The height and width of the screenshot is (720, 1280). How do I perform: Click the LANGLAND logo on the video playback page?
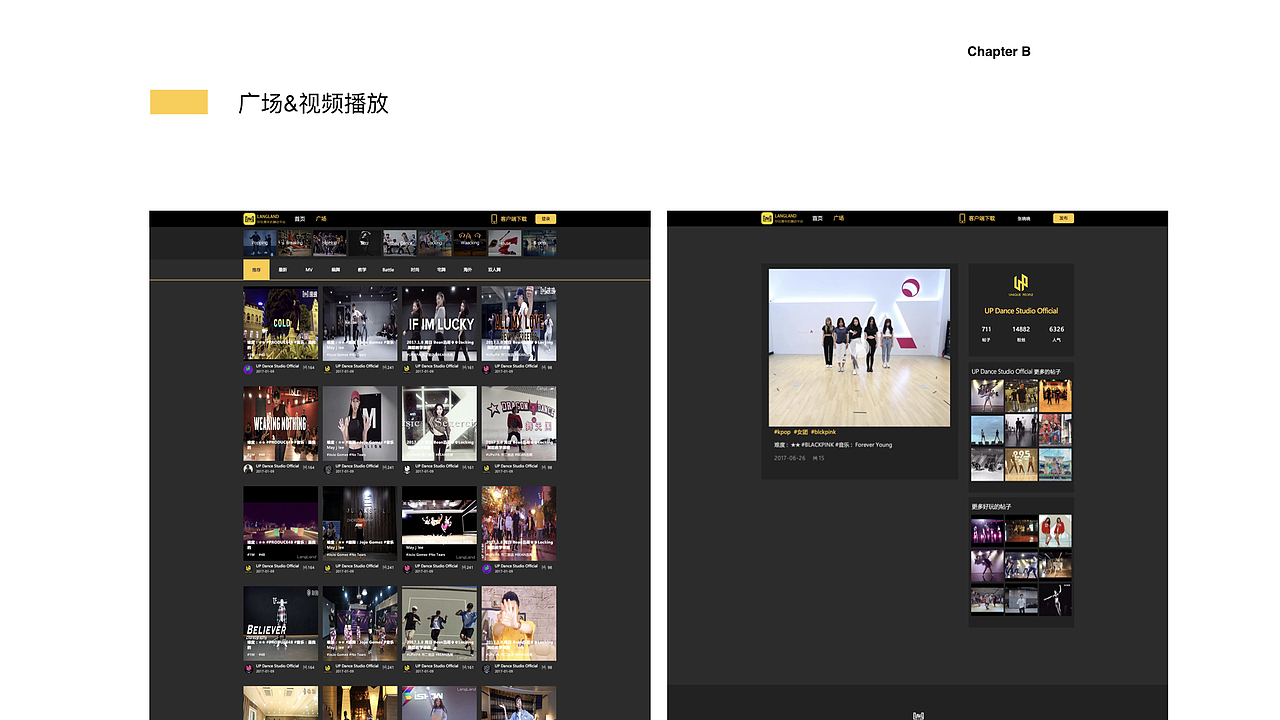click(782, 218)
